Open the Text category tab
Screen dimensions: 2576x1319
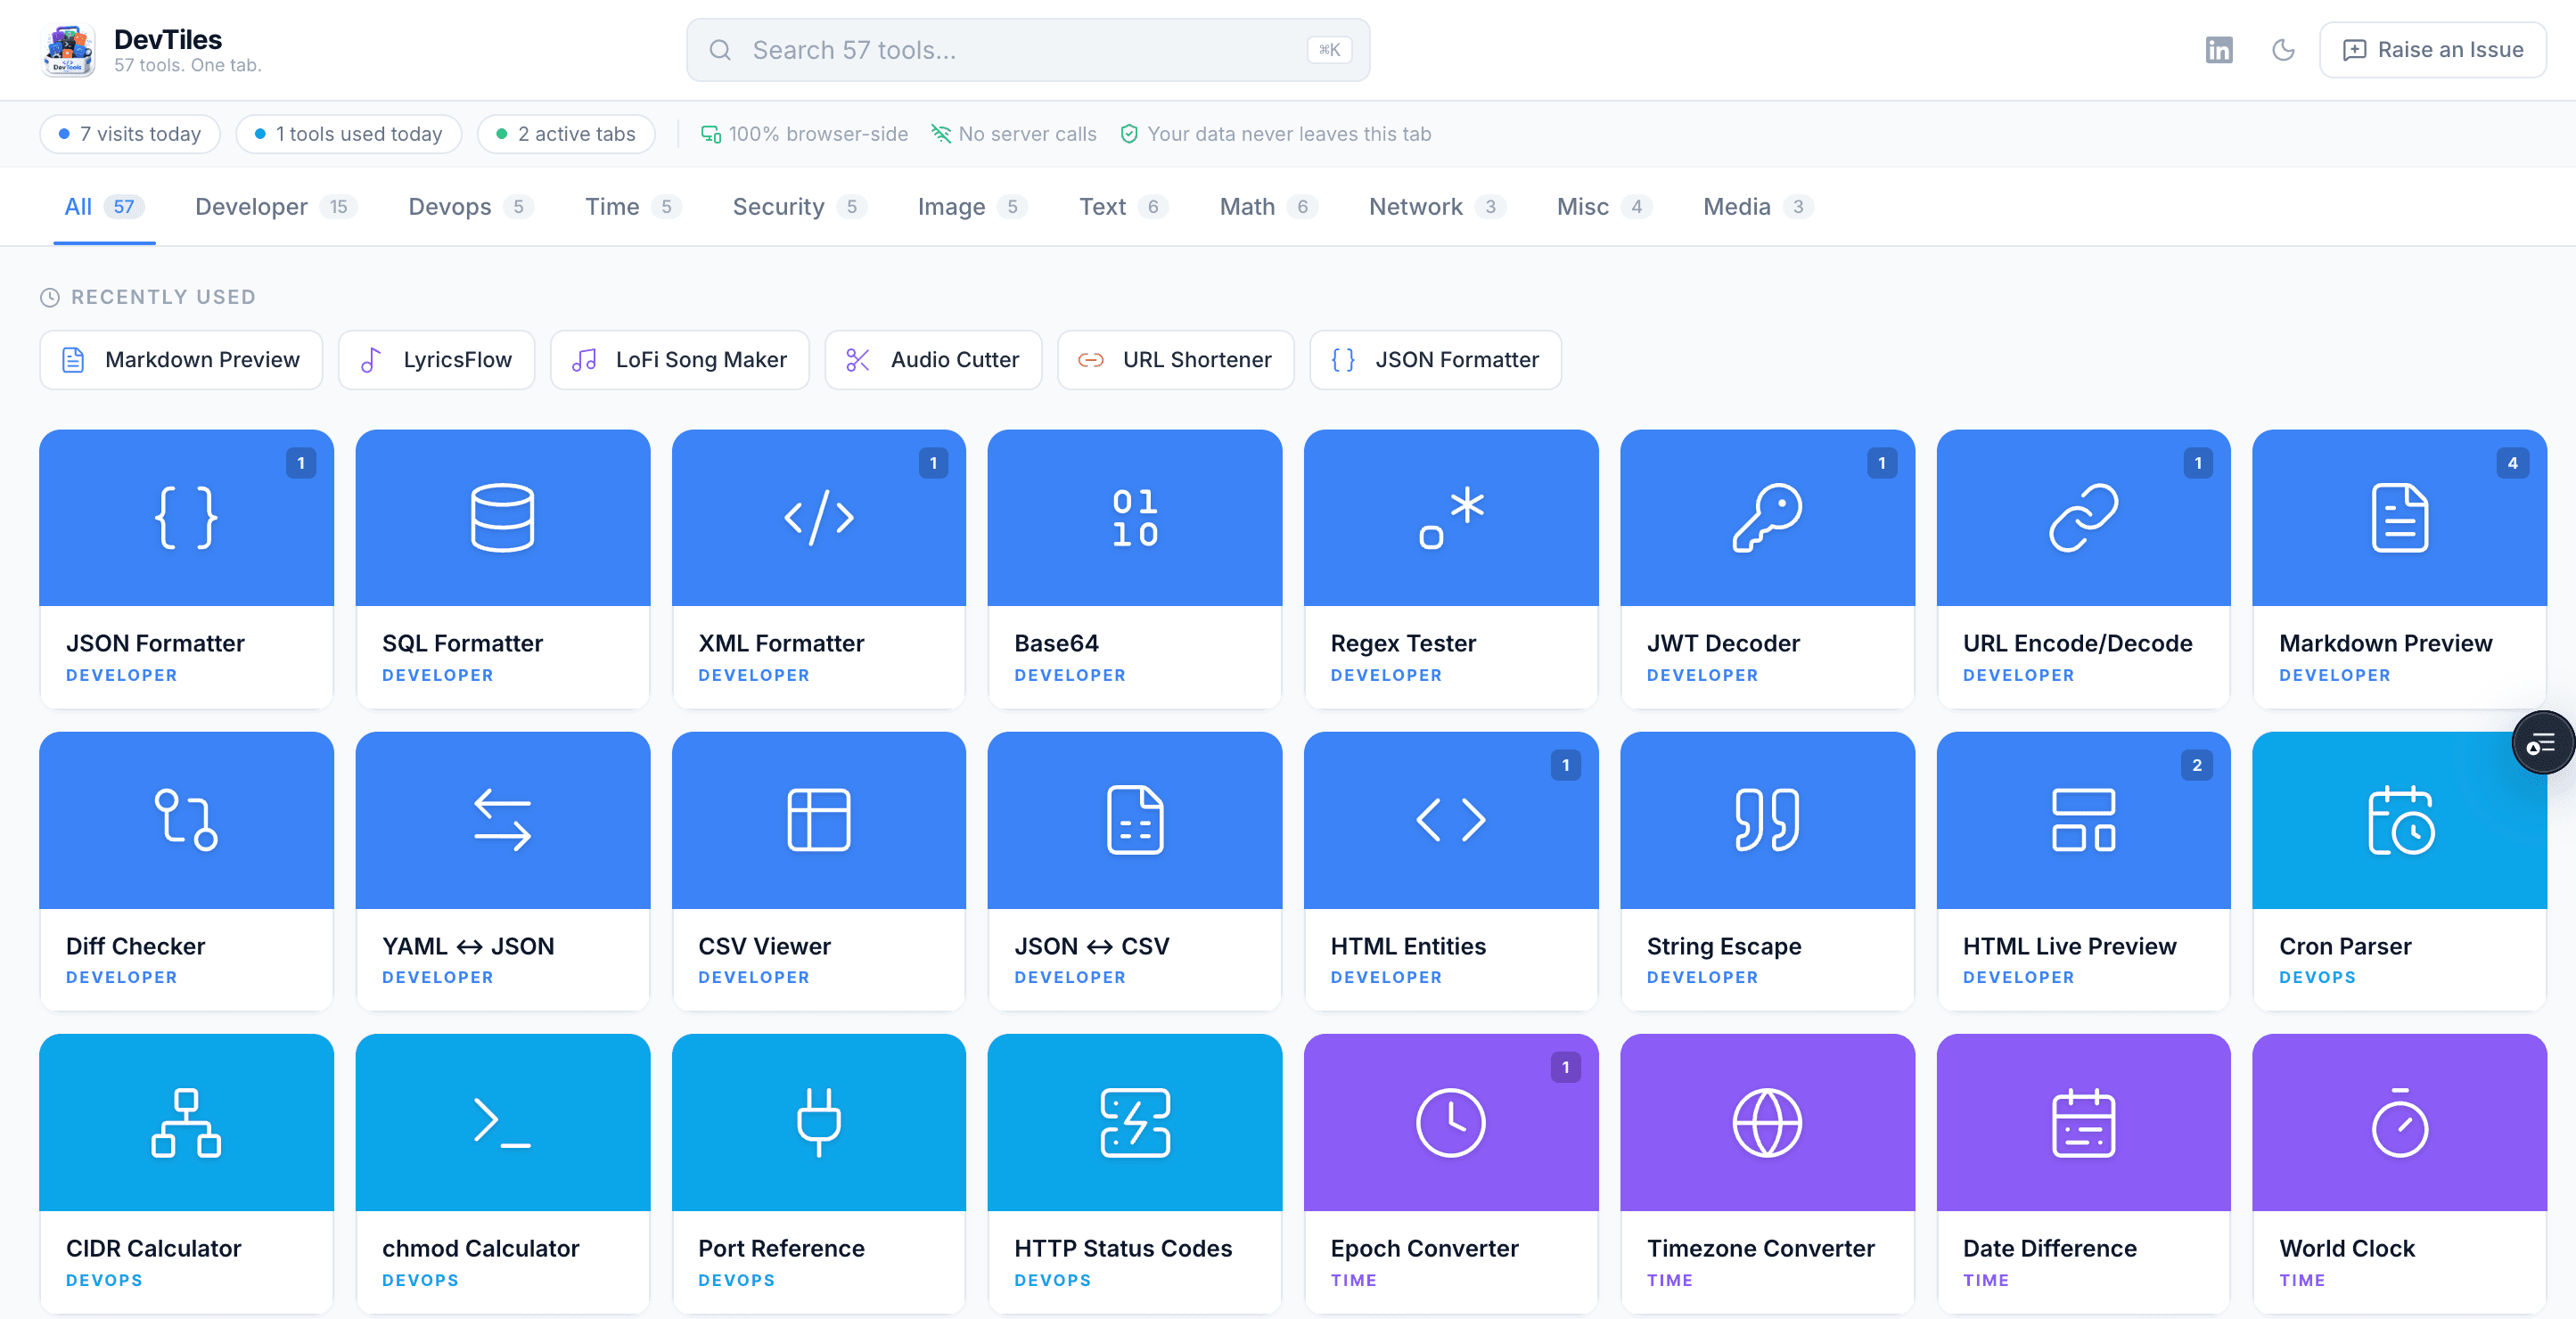click(1122, 207)
